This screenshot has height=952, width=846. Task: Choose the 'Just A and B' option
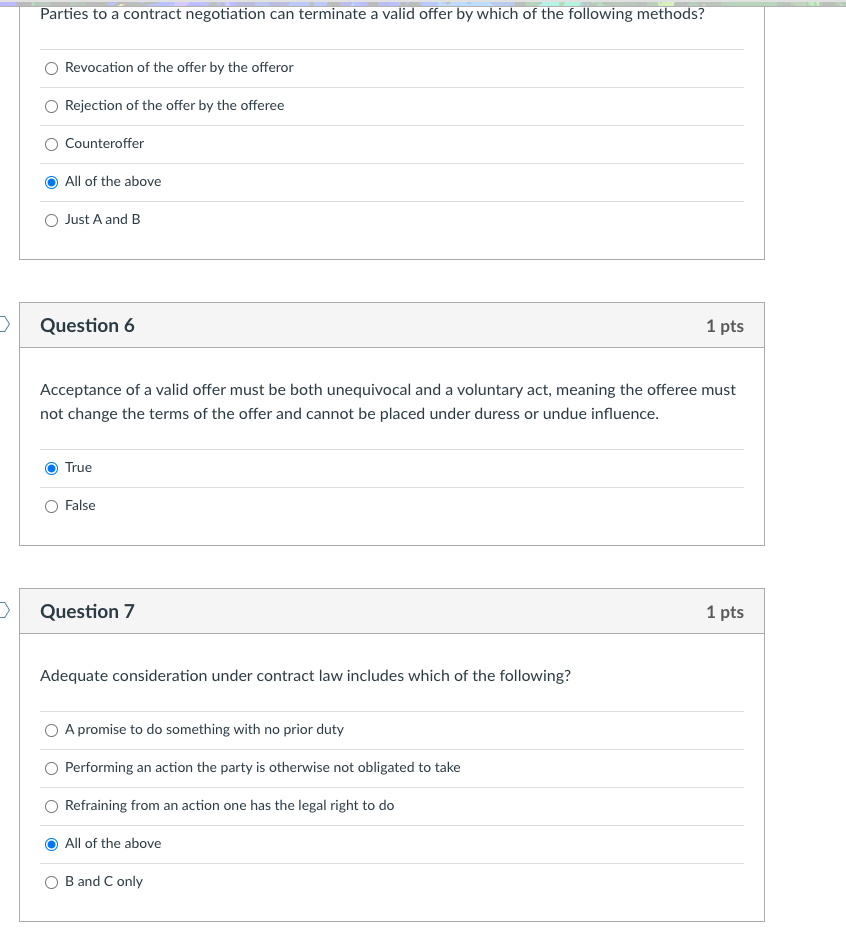(52, 220)
